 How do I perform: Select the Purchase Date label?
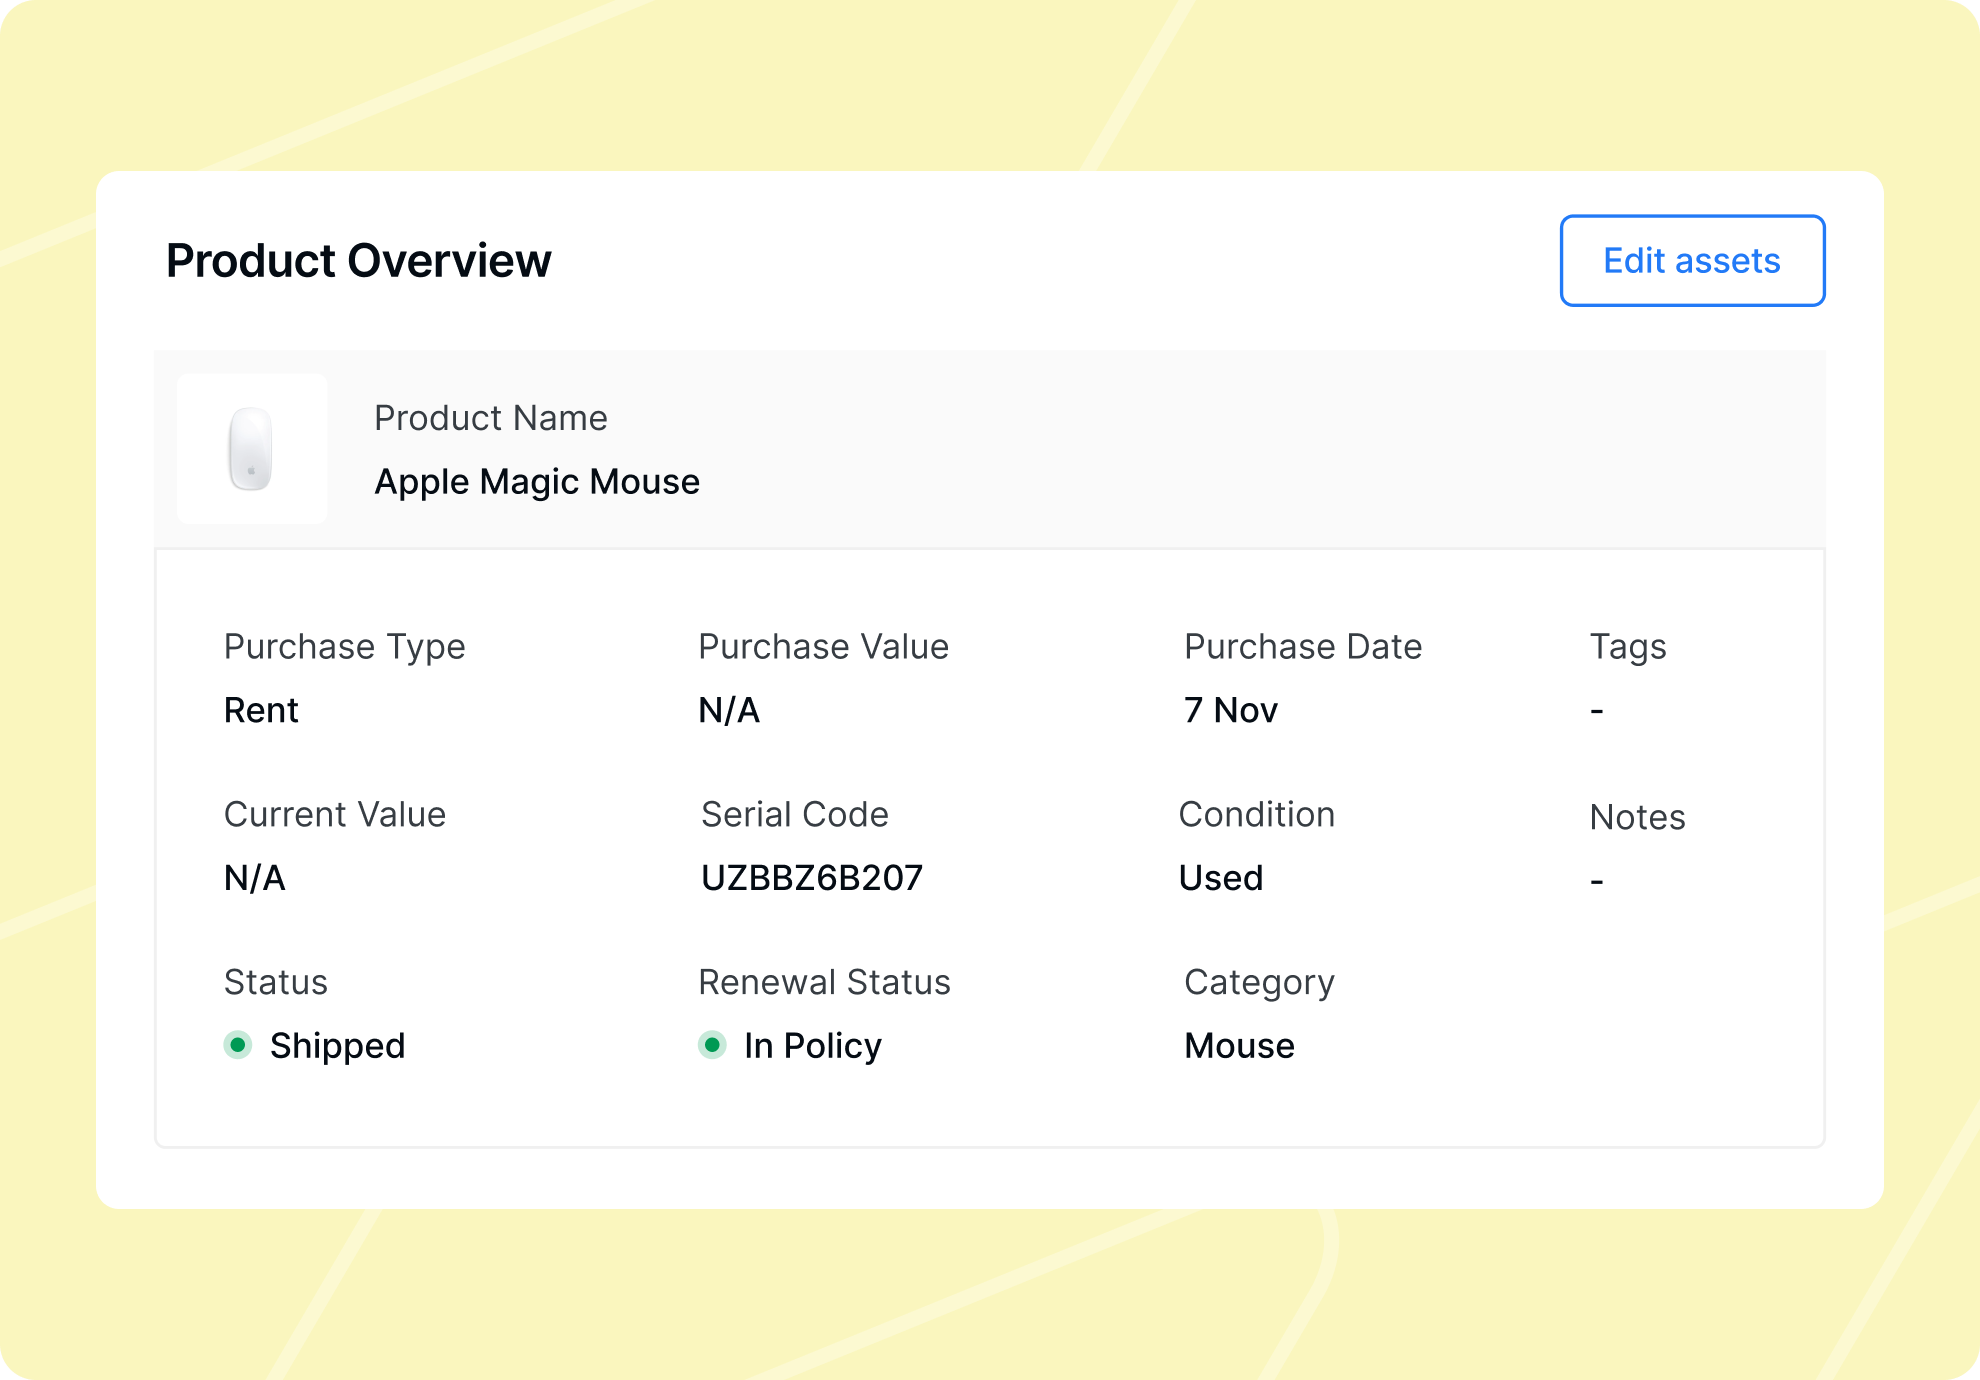tap(1303, 647)
